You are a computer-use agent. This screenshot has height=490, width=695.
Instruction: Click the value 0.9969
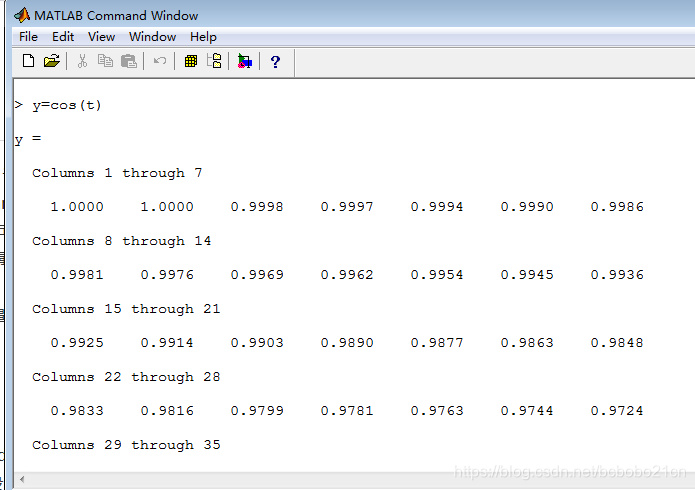tap(257, 275)
